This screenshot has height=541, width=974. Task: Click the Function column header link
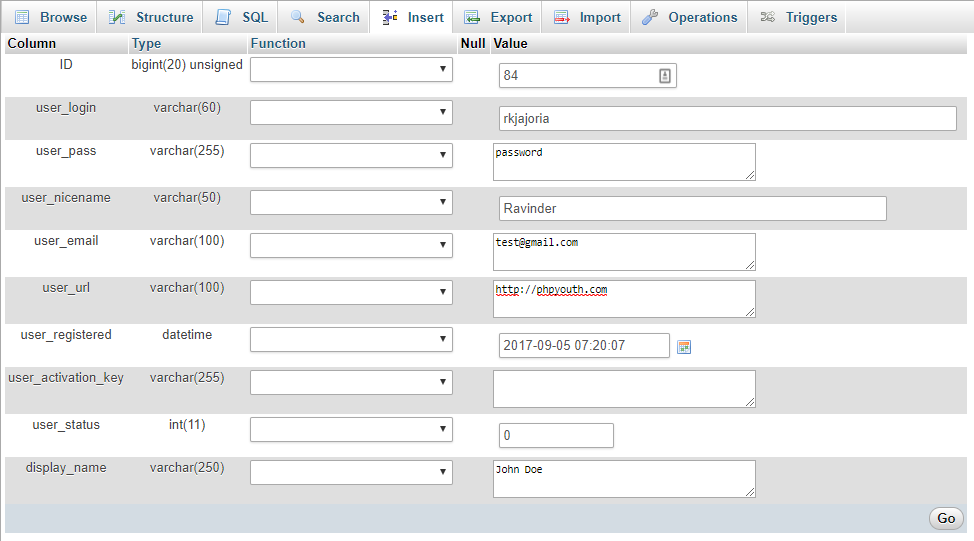point(278,43)
